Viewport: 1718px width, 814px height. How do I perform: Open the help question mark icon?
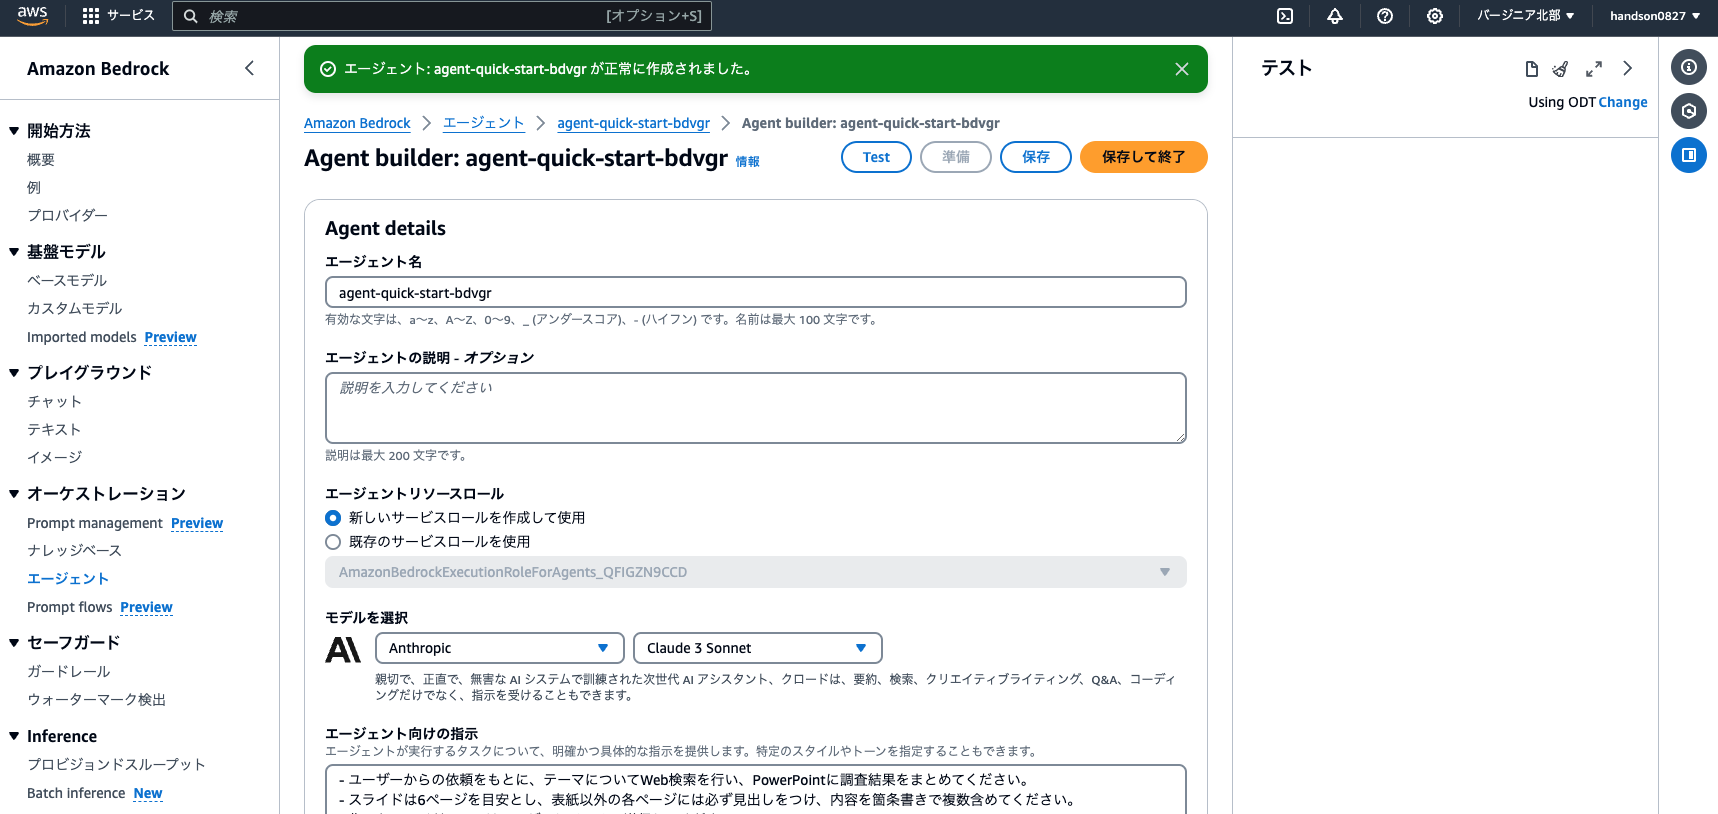coord(1385,16)
